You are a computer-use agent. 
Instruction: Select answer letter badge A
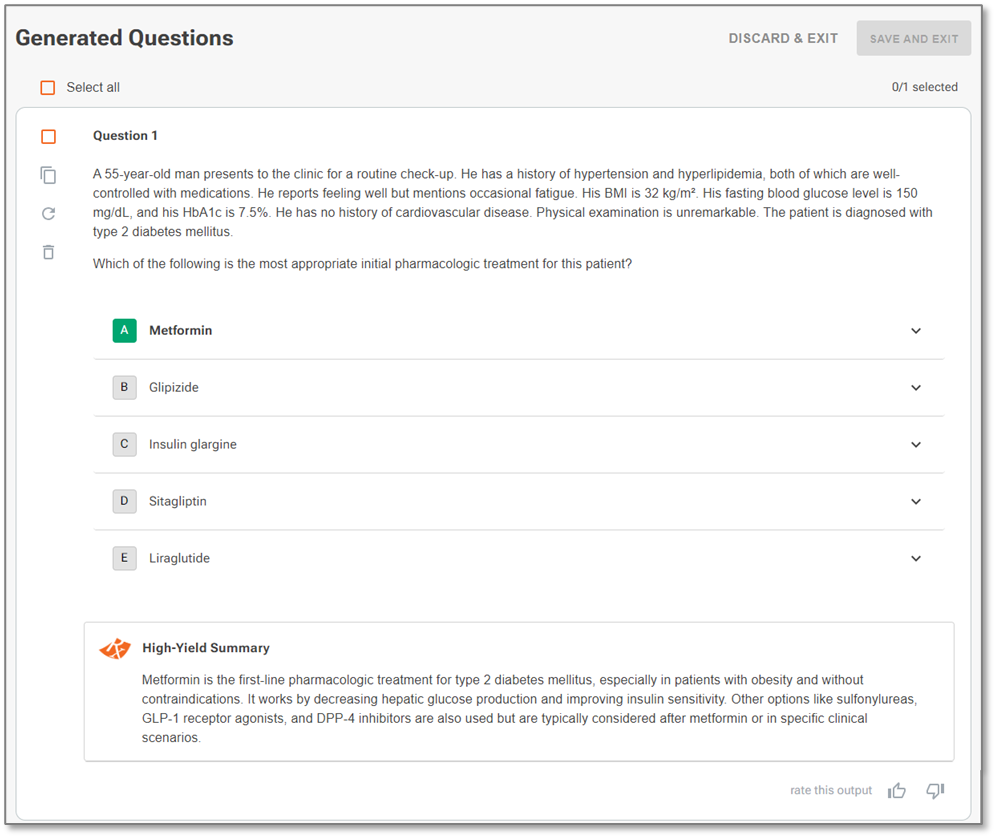pyautogui.click(x=124, y=330)
